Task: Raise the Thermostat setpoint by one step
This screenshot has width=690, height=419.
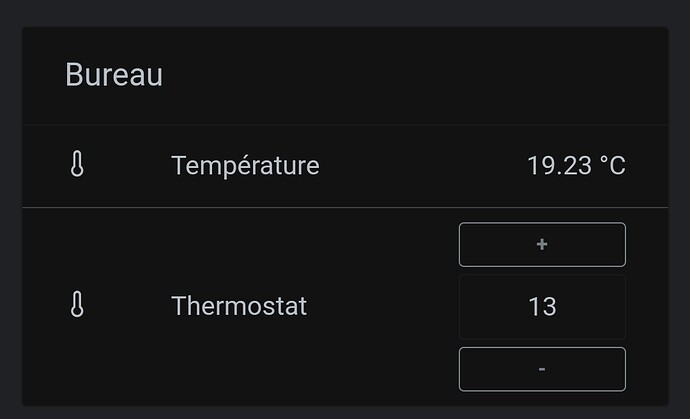Action: (x=542, y=244)
